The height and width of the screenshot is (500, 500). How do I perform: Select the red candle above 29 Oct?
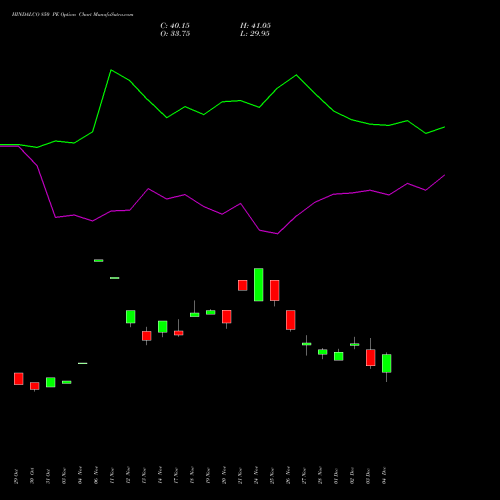pyautogui.click(x=19, y=379)
